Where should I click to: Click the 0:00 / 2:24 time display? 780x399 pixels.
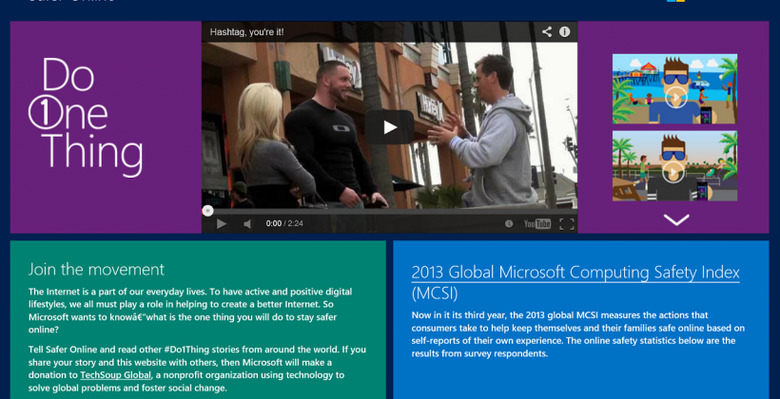tap(285, 224)
